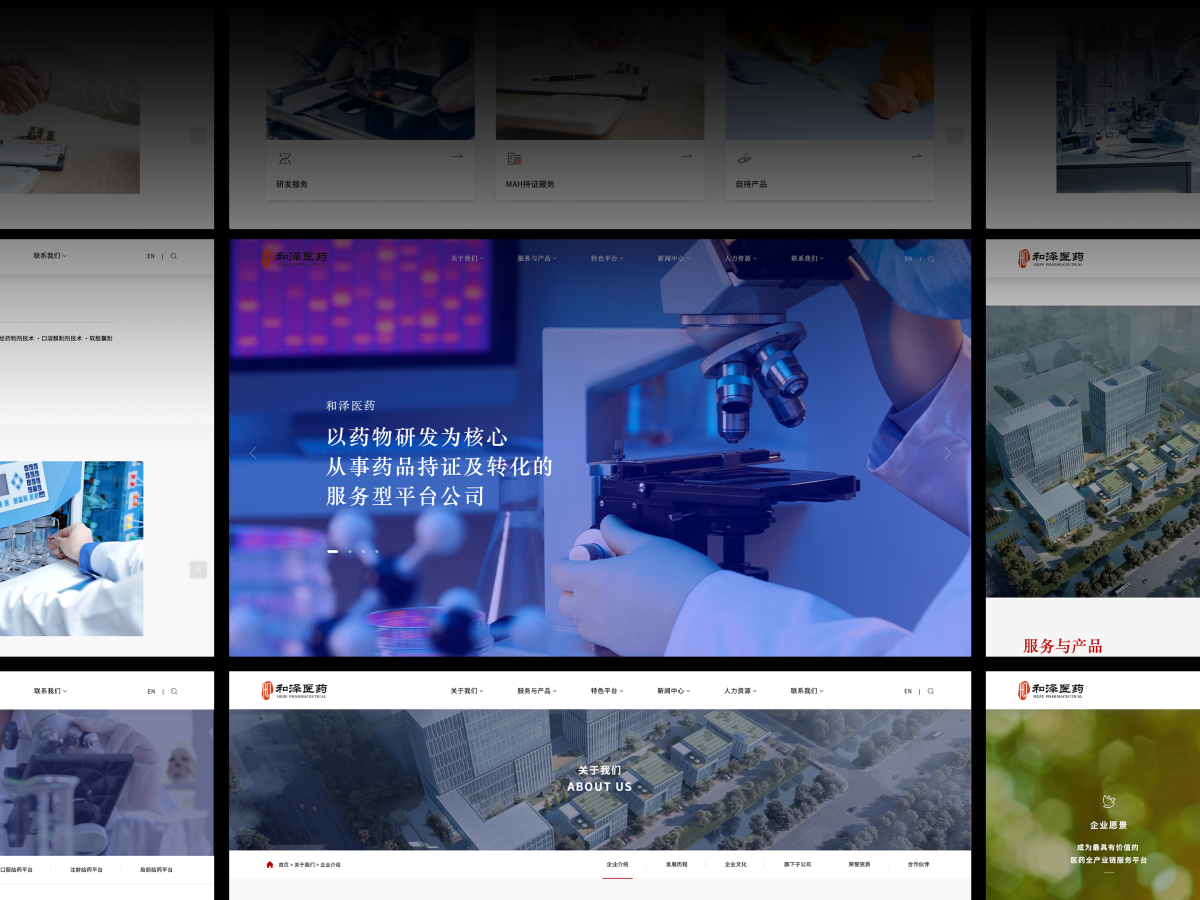Click the 自持产品 card title

coord(751,184)
